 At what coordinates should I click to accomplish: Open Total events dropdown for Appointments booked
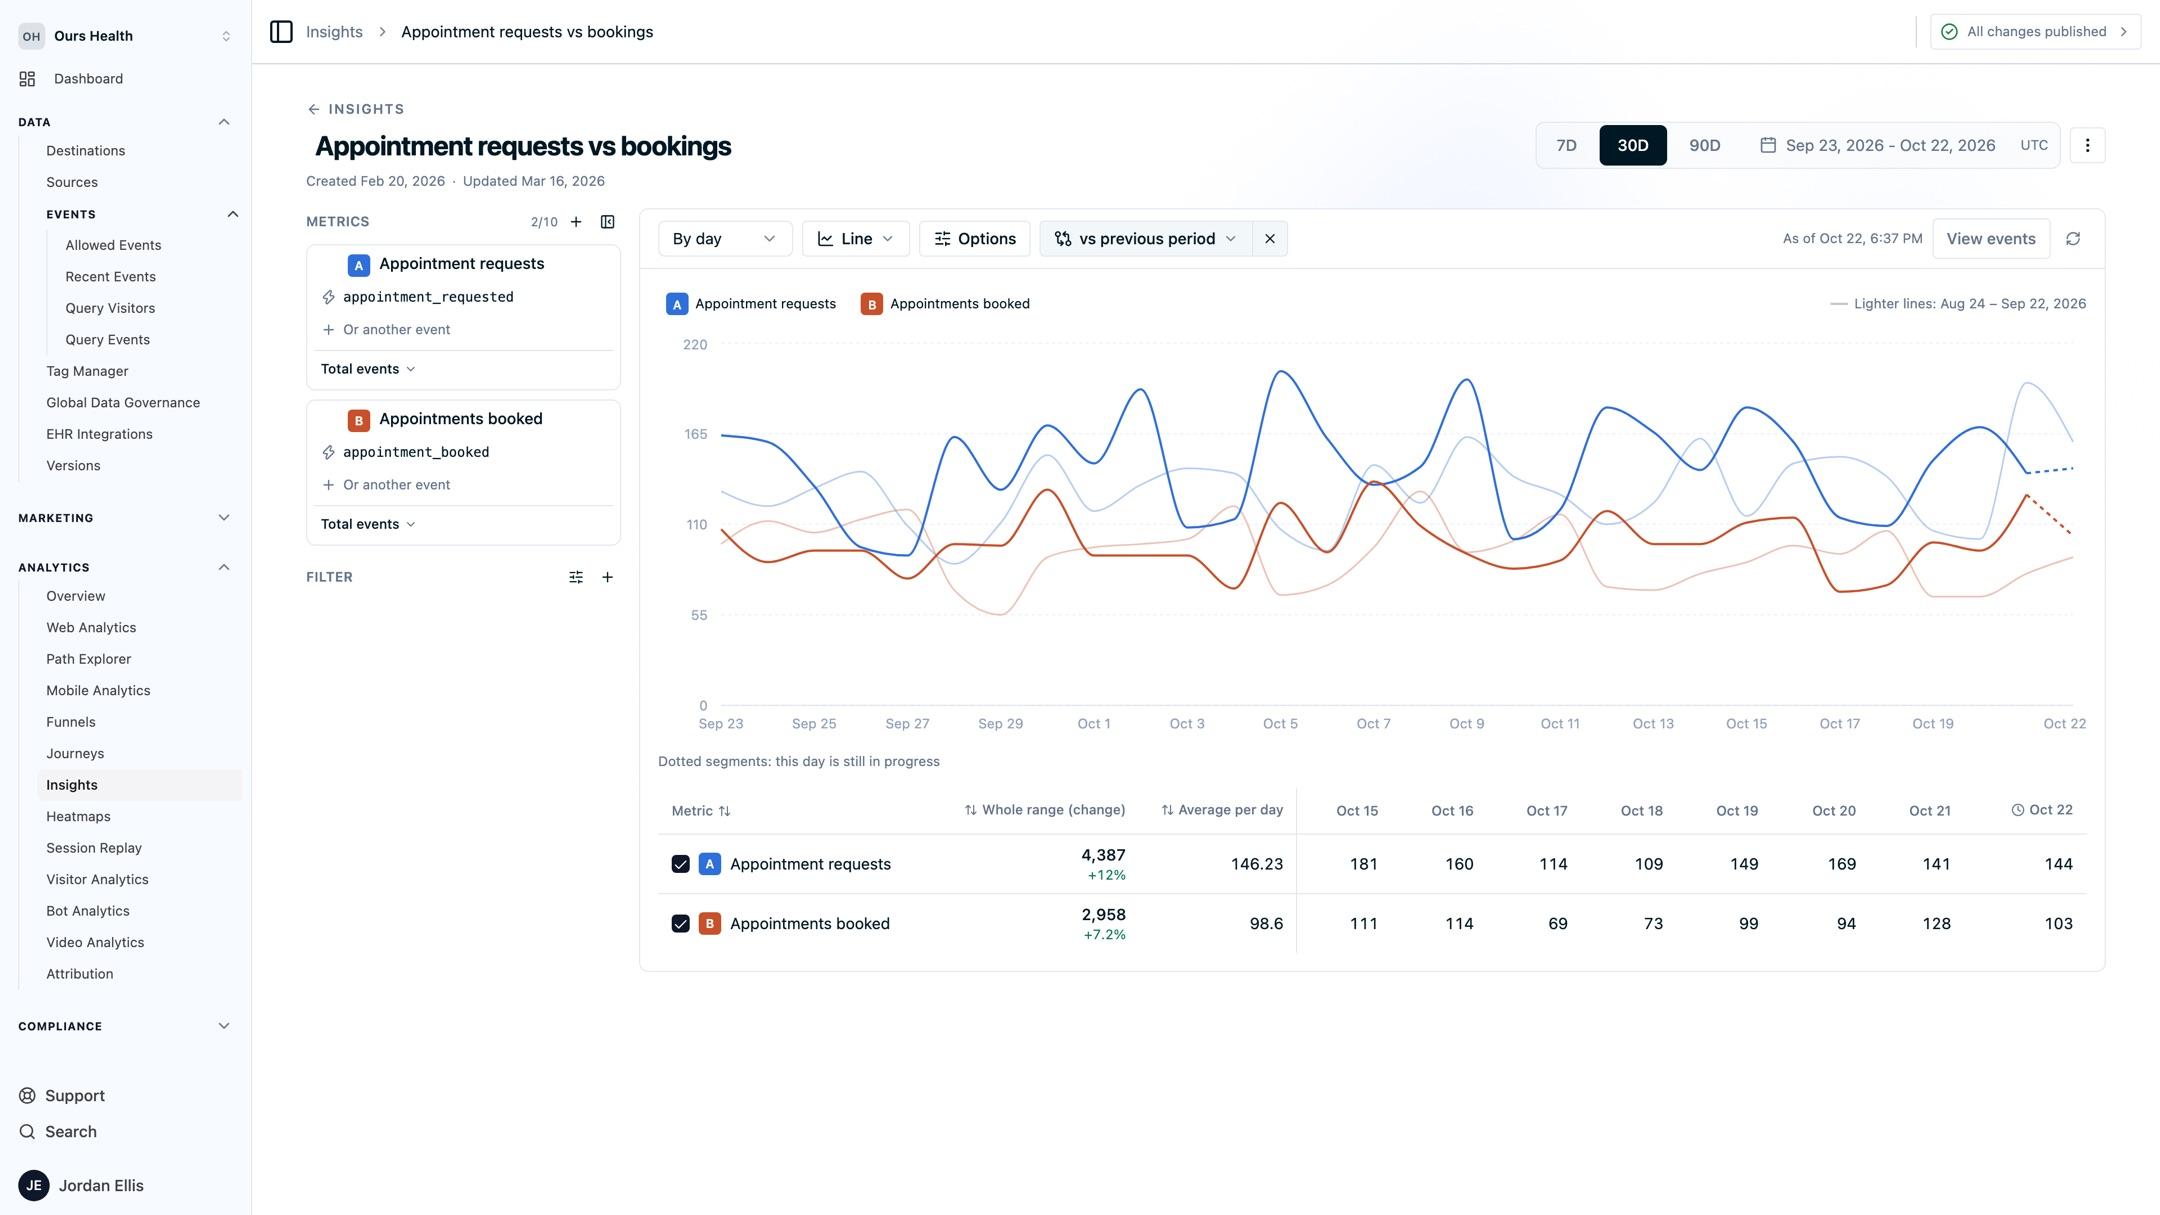click(x=368, y=524)
